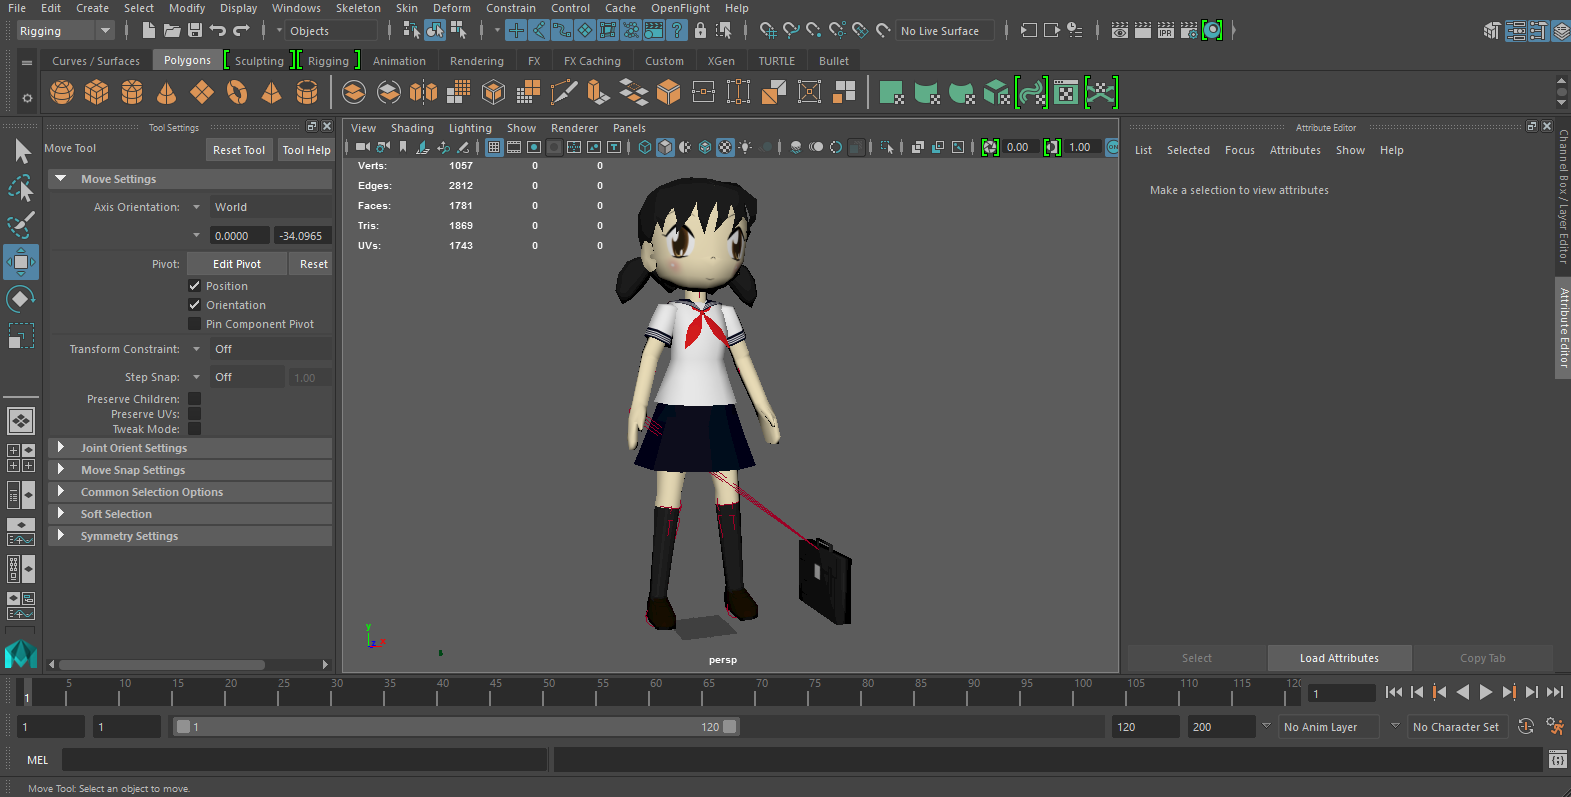This screenshot has width=1571, height=797.
Task: Click the Reset Tool button
Action: (x=239, y=150)
